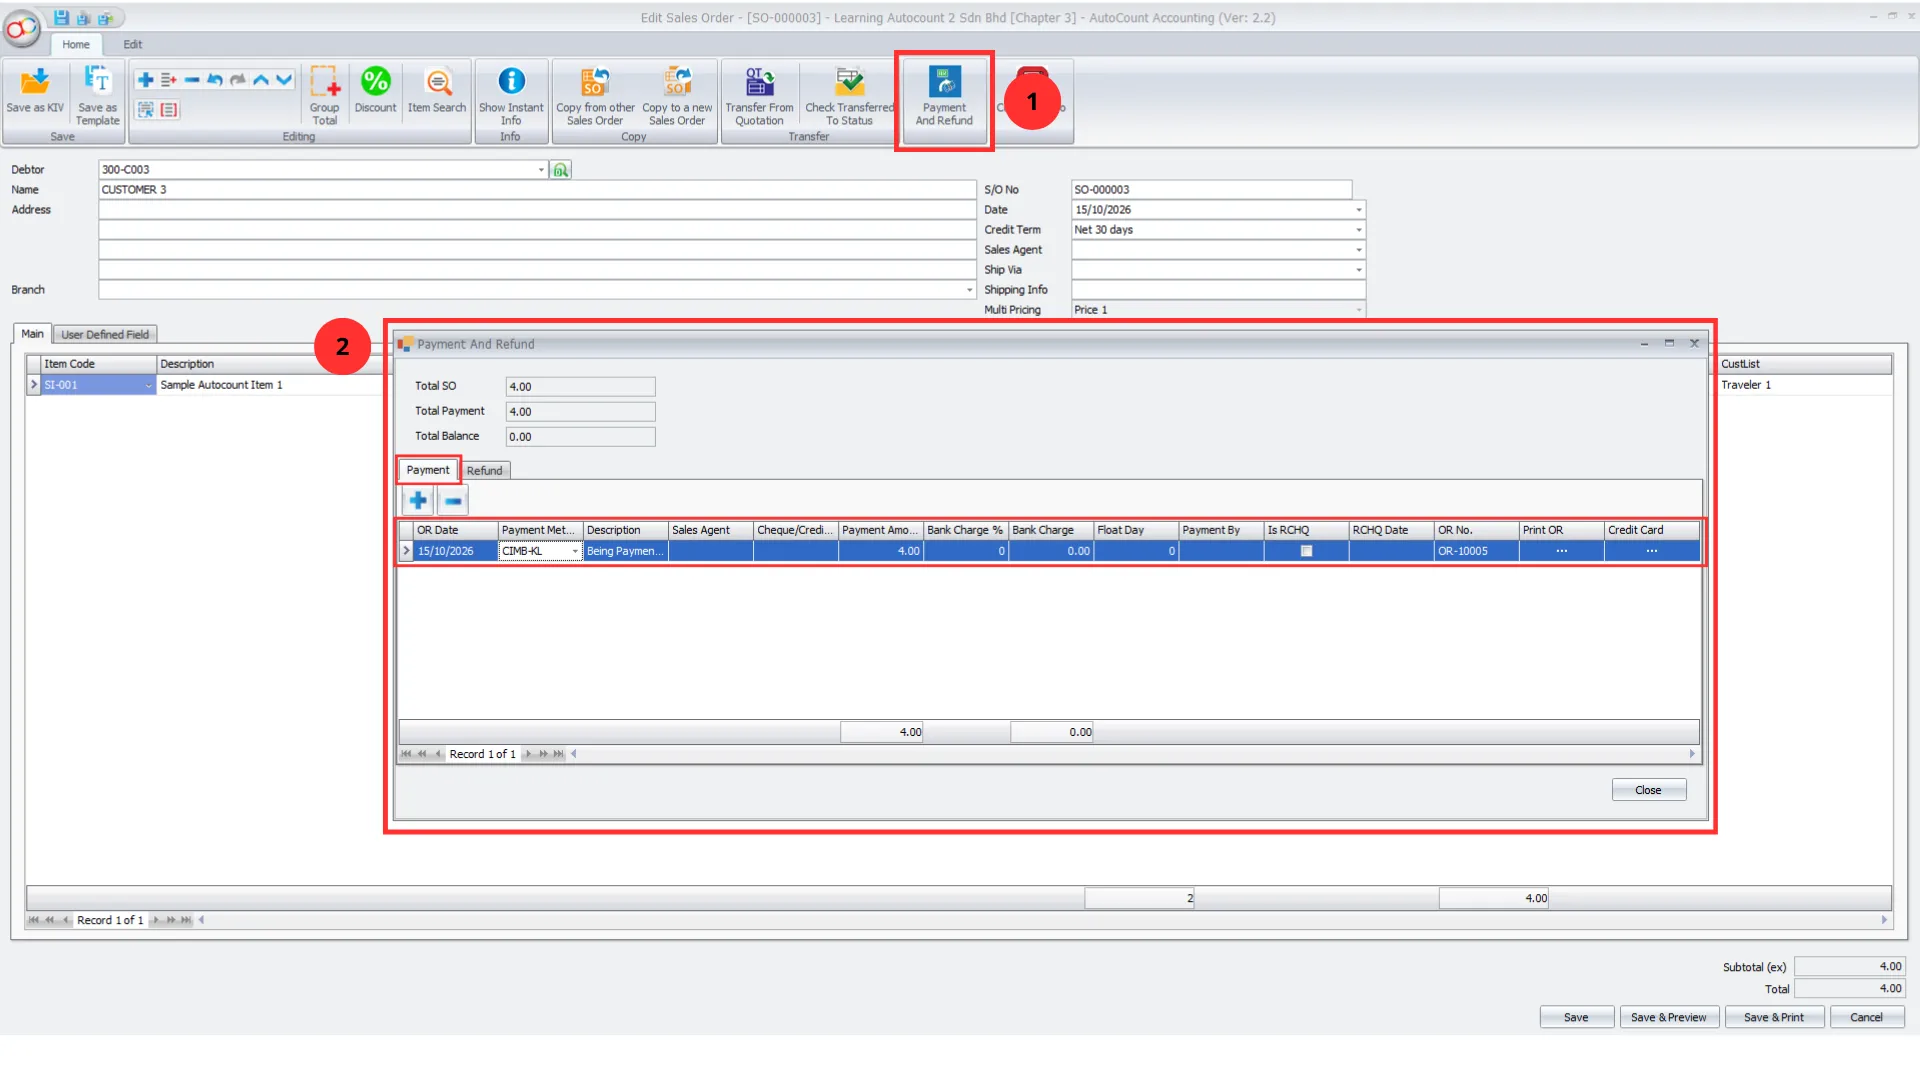Viewport: 1920px width, 1080px height.
Task: Open the AutoCount application menu logo
Action: coord(21,28)
